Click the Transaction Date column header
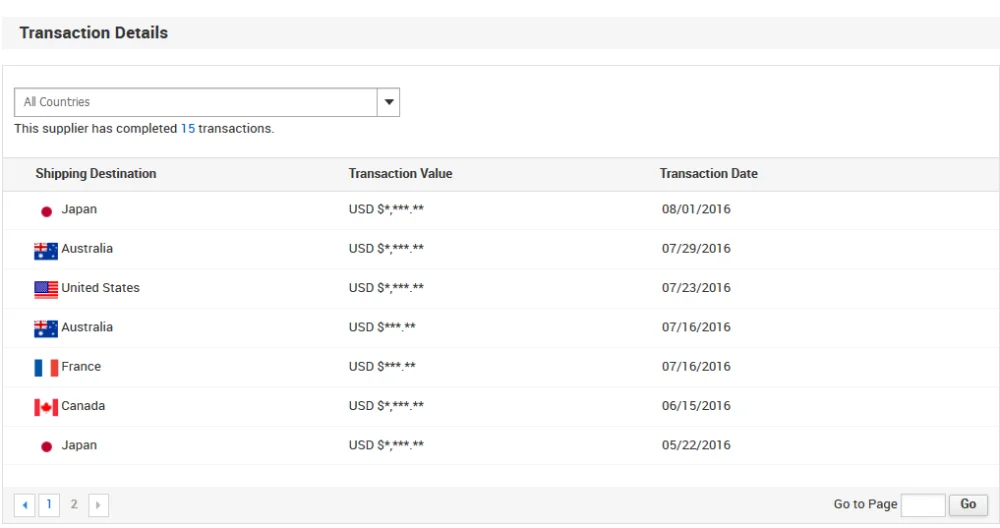This screenshot has width=1000, height=528. tap(708, 174)
